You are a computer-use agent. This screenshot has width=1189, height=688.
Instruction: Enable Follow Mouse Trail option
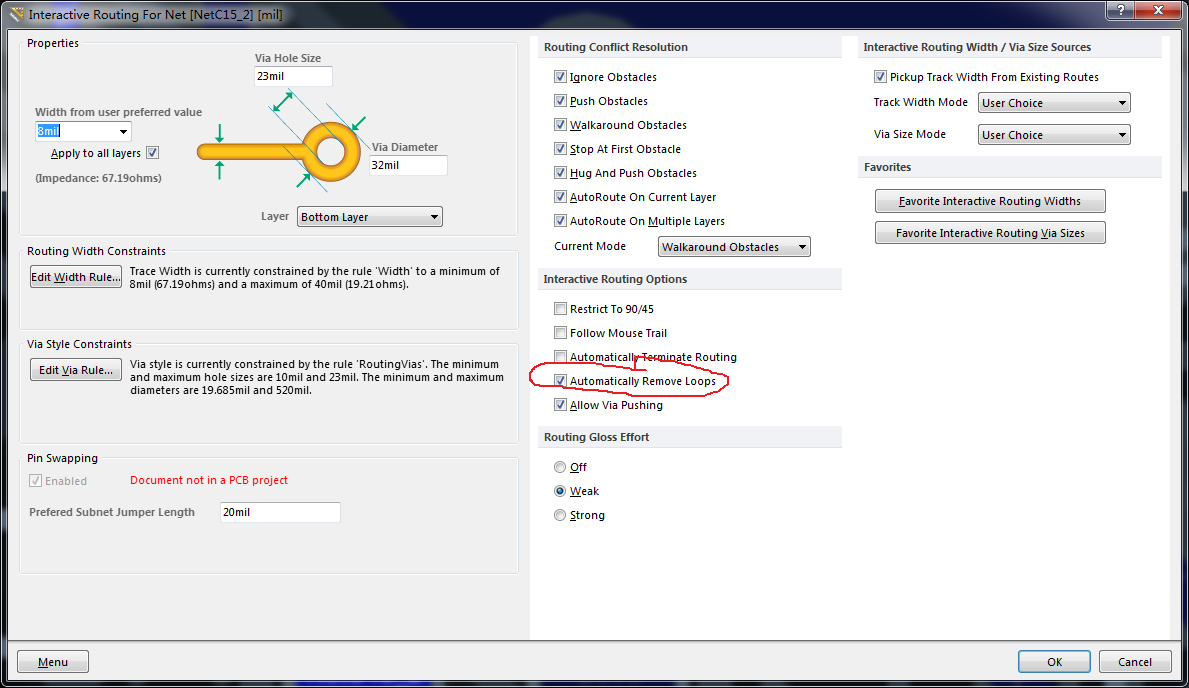pos(560,332)
